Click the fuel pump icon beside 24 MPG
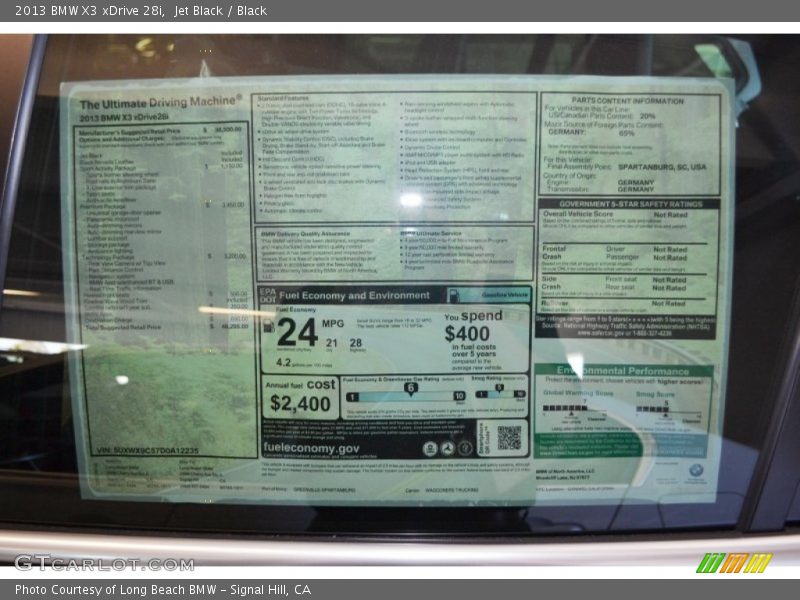 pos(268,326)
